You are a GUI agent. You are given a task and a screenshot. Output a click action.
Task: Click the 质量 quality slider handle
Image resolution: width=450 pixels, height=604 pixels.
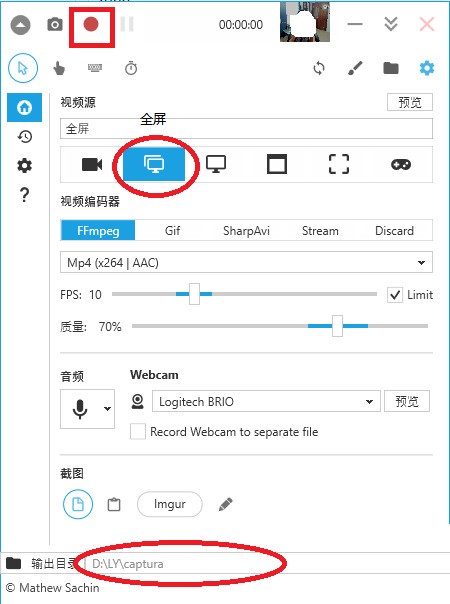click(x=338, y=326)
